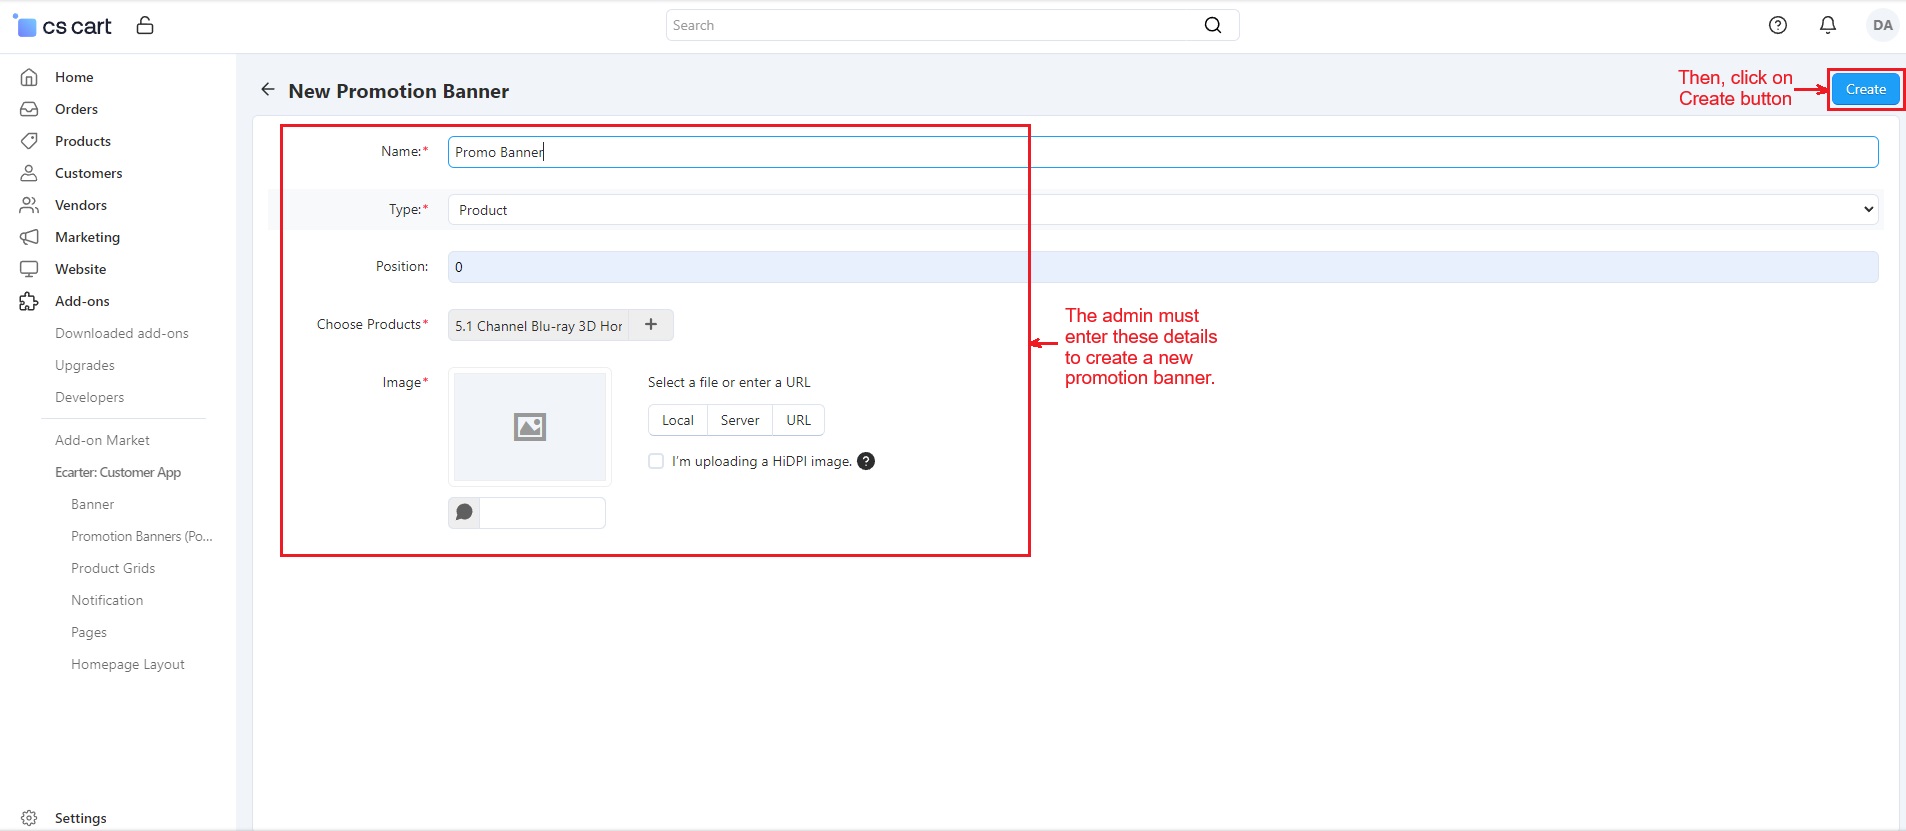This screenshot has width=1906, height=831.
Task: Click the plus icon to add products
Action: pos(651,325)
